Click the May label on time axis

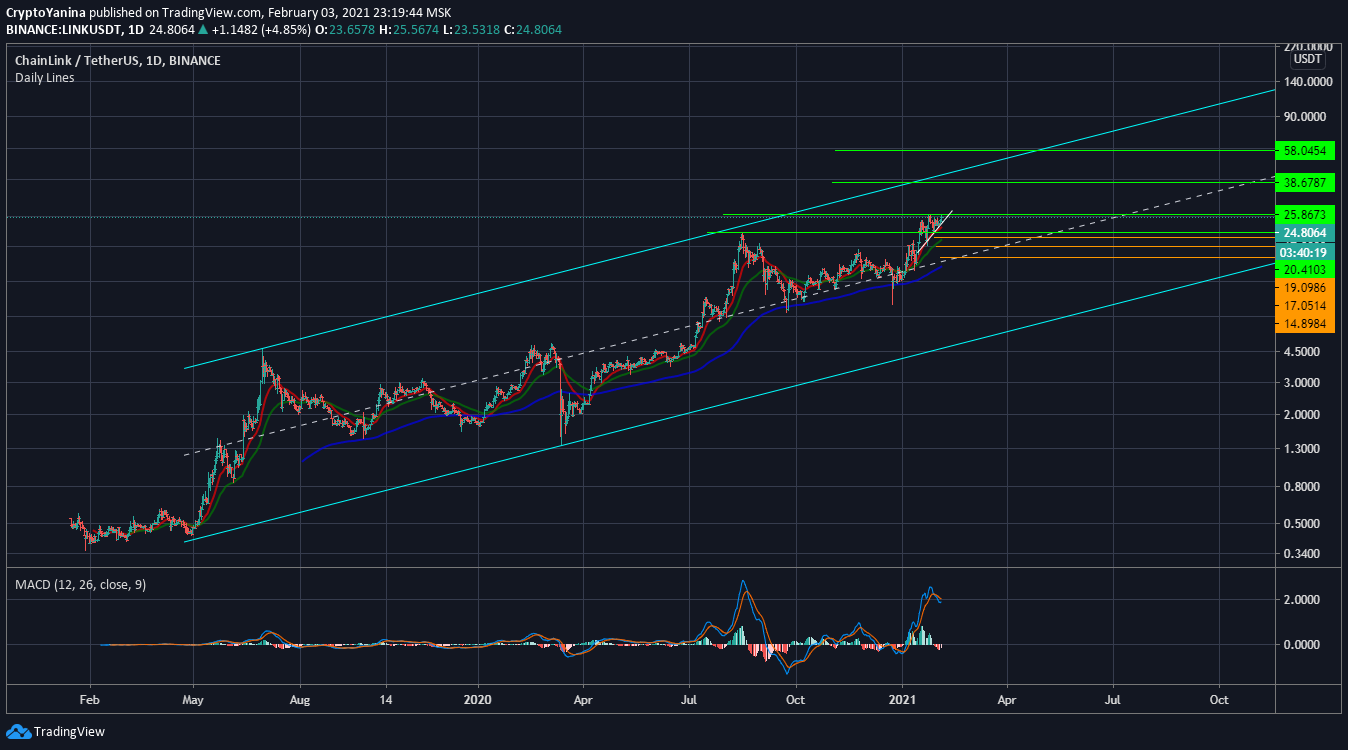(194, 698)
